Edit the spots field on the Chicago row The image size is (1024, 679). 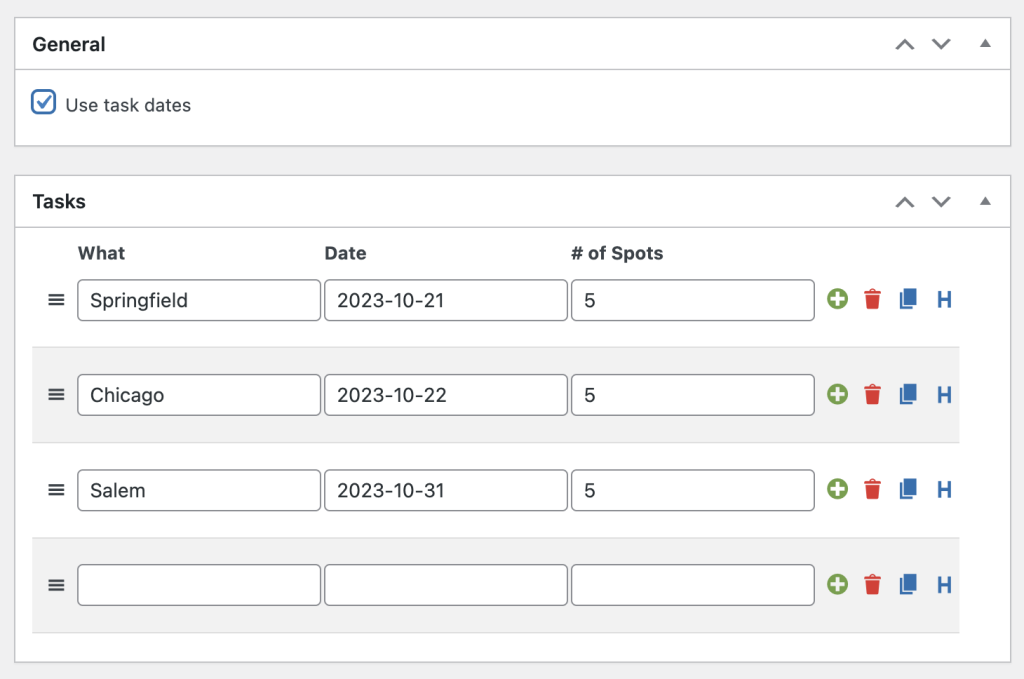[693, 395]
